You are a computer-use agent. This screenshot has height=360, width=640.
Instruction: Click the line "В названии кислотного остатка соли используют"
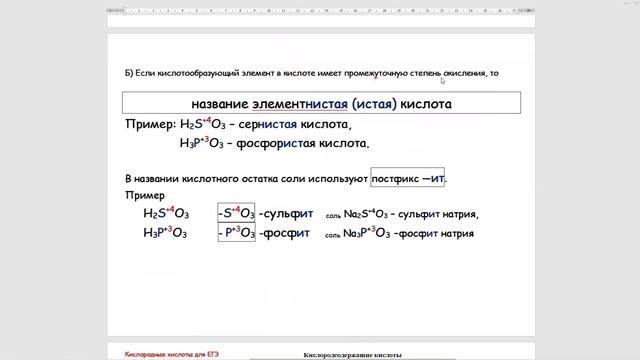(247, 179)
